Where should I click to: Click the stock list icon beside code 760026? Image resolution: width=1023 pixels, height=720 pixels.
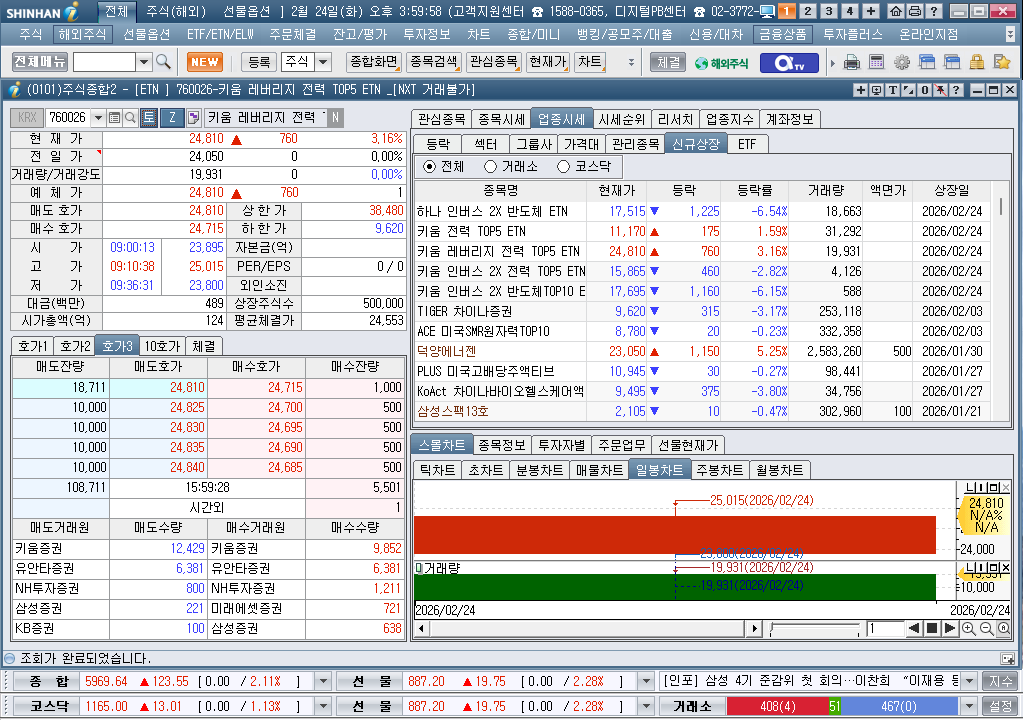tap(114, 117)
